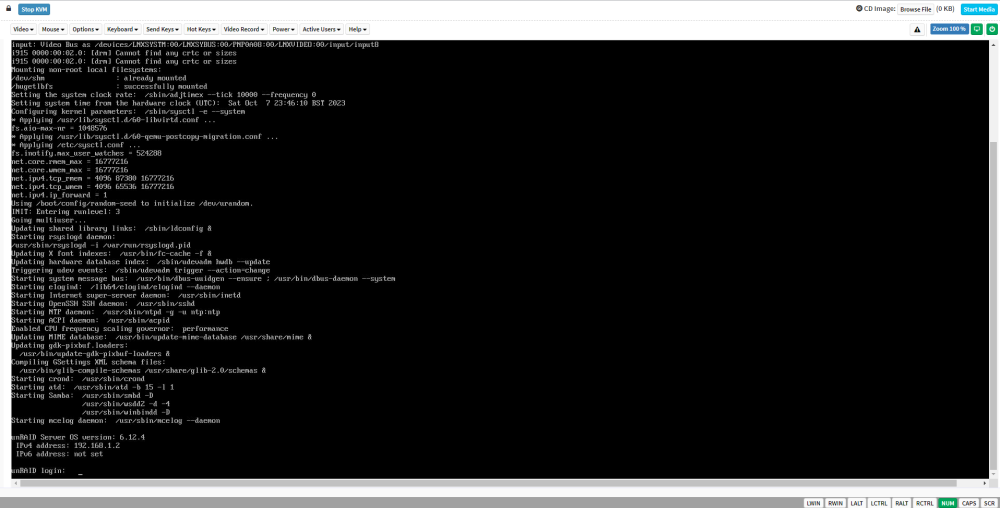This screenshot has height=508, width=1000.
Task: Open the Help menu
Action: click(358, 29)
